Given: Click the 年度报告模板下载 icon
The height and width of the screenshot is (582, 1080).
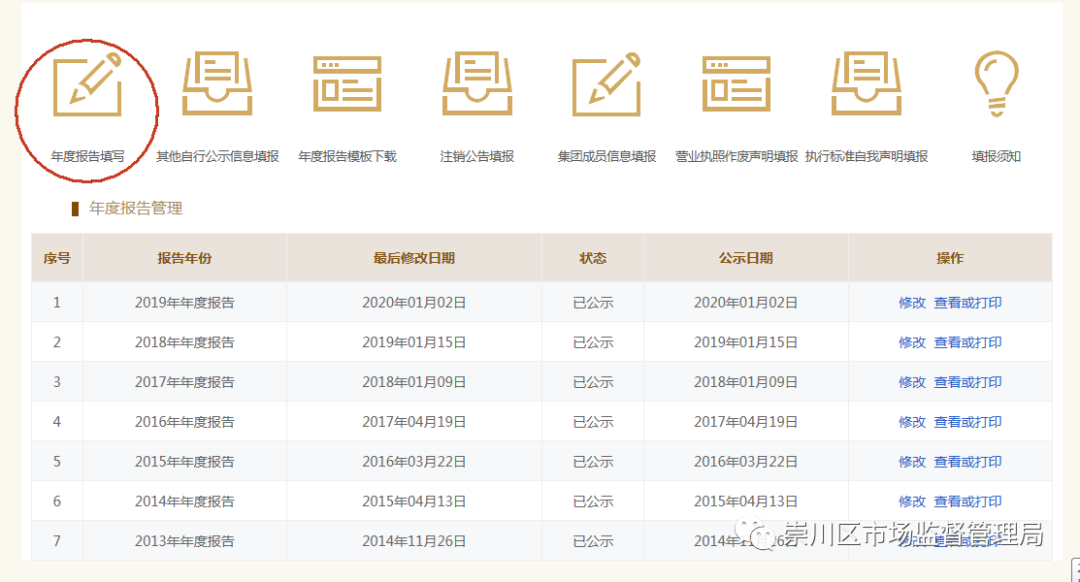Looking at the screenshot, I should click(347, 84).
